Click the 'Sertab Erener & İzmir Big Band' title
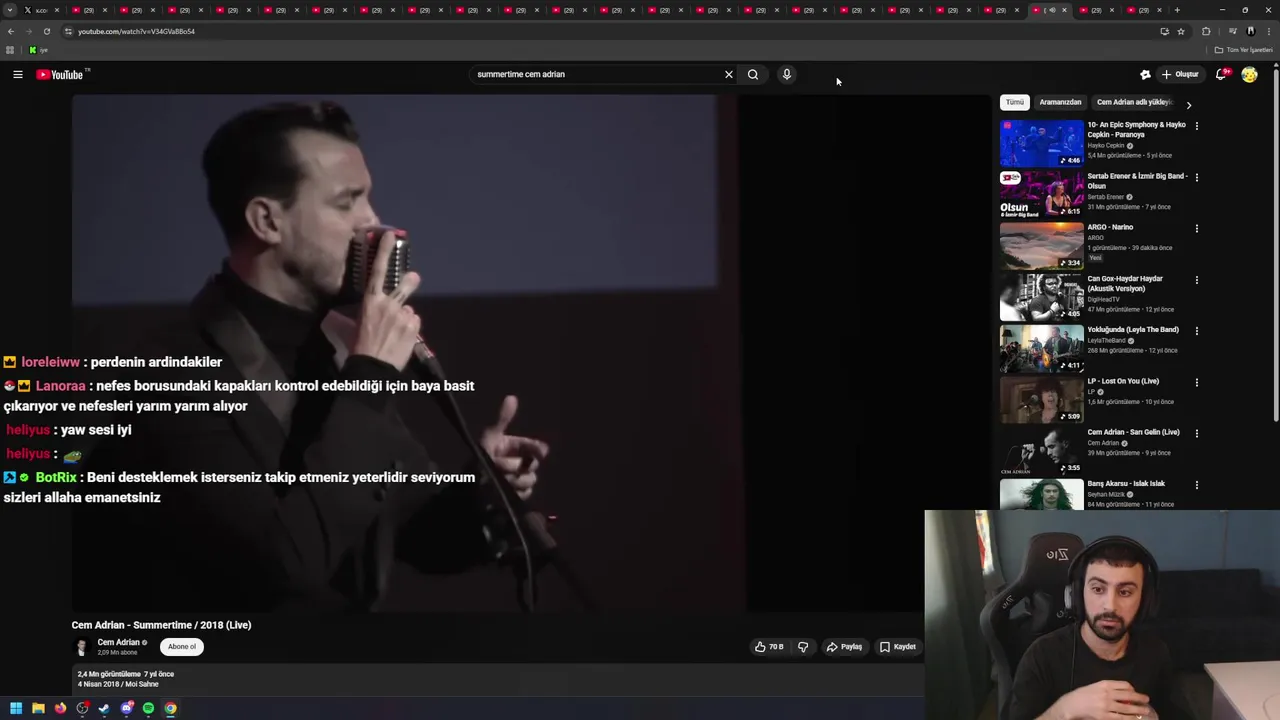The height and width of the screenshot is (720, 1280). (1137, 181)
